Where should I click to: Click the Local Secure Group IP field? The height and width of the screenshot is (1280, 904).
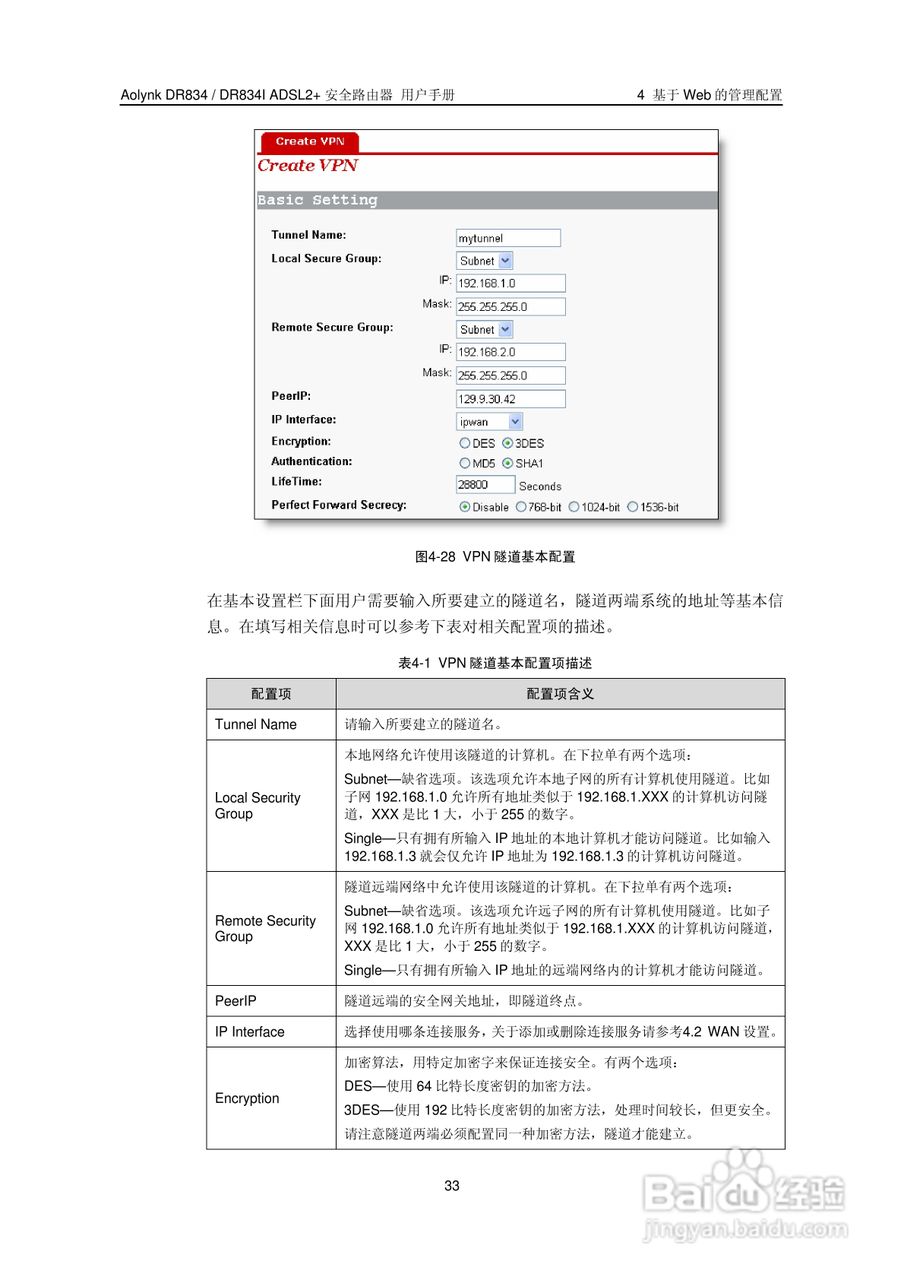(x=509, y=283)
